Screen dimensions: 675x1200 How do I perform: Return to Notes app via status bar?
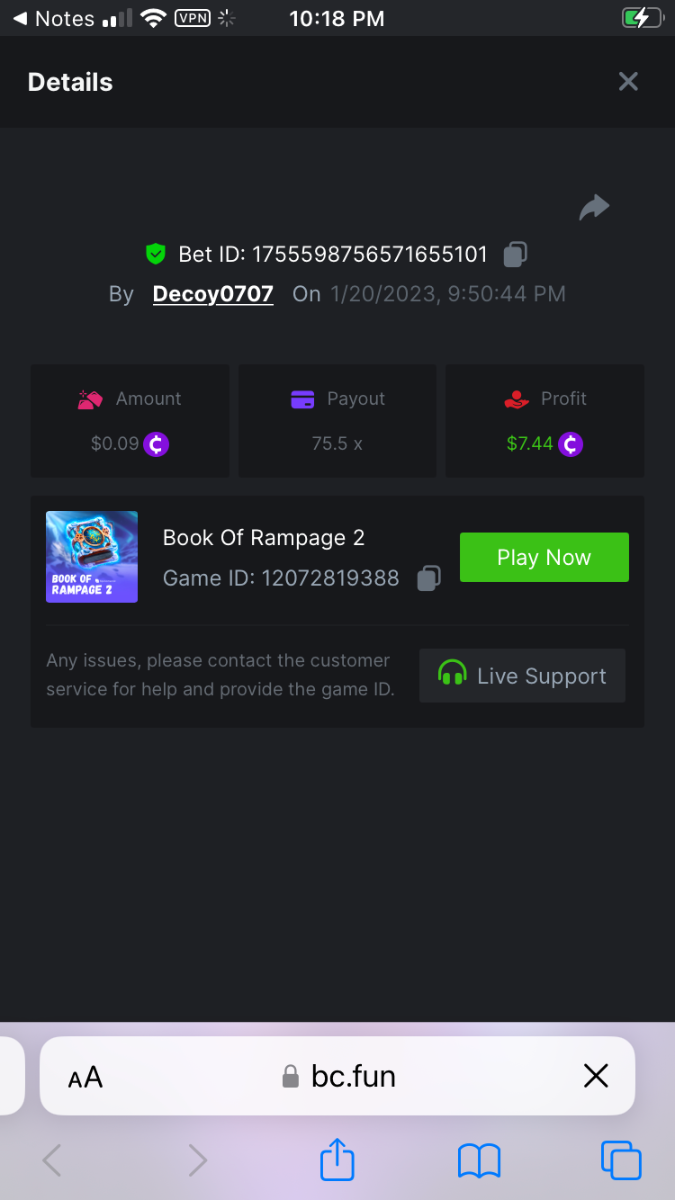pyautogui.click(x=53, y=18)
